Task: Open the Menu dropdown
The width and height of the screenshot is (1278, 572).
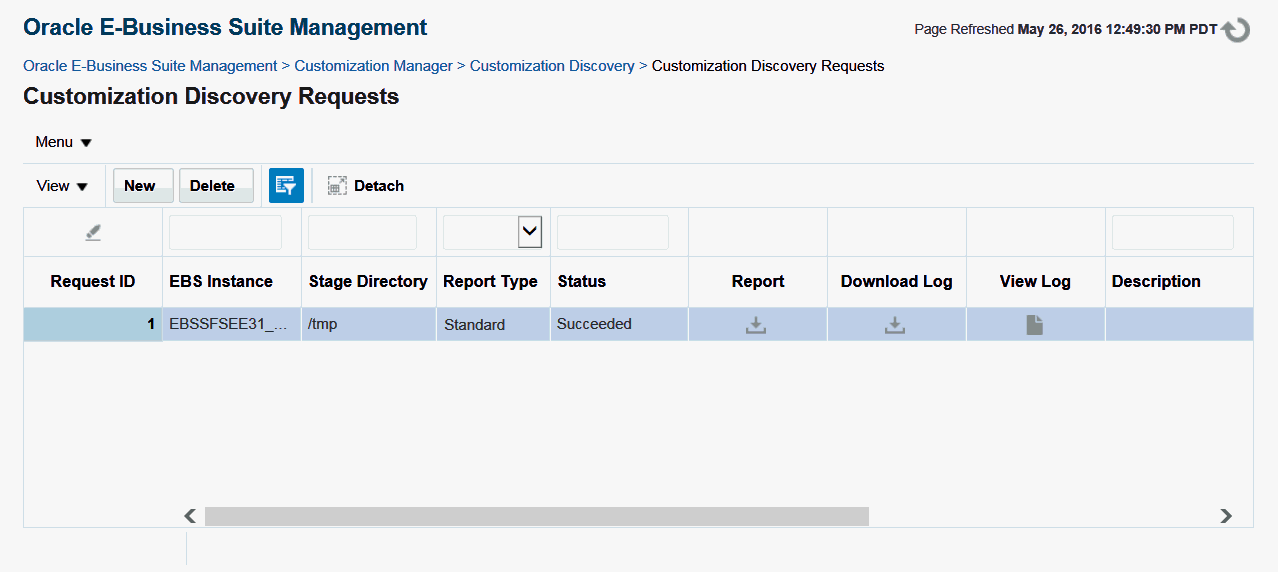Action: coord(63,142)
